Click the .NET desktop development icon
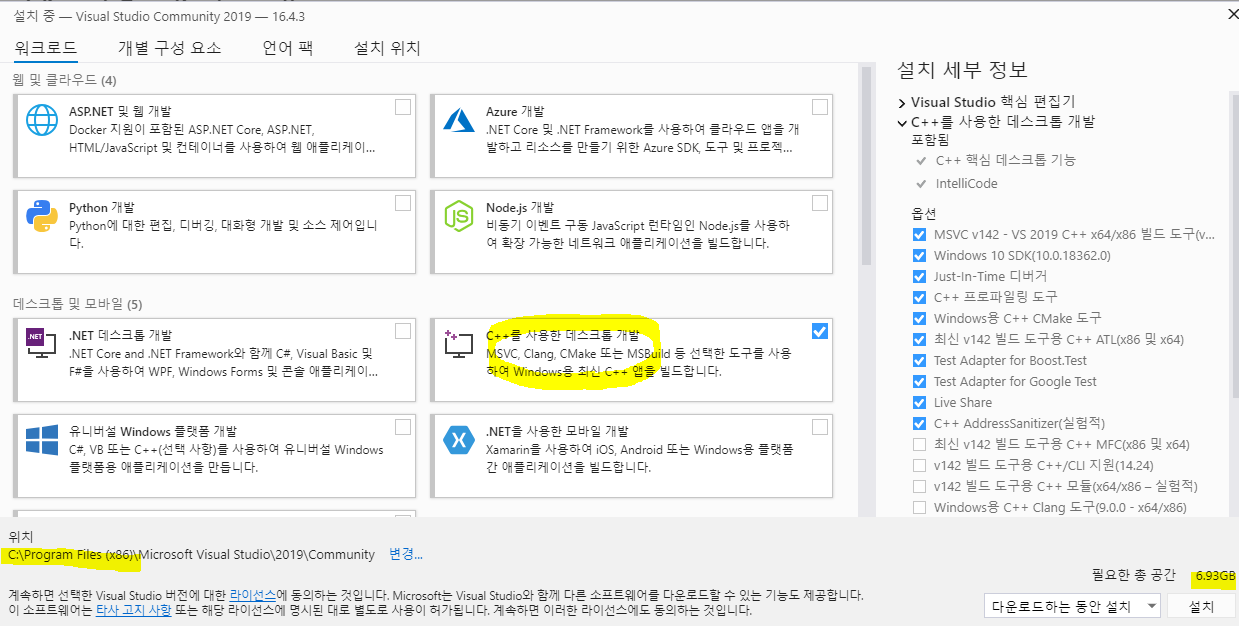The width and height of the screenshot is (1239, 626). tap(43, 343)
